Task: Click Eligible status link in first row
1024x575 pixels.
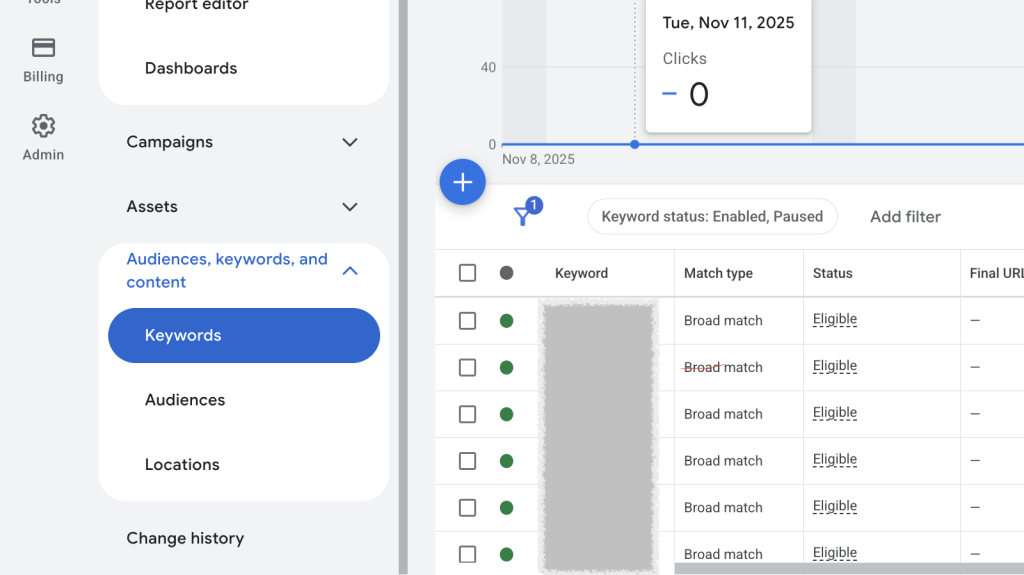Action: tap(834, 320)
